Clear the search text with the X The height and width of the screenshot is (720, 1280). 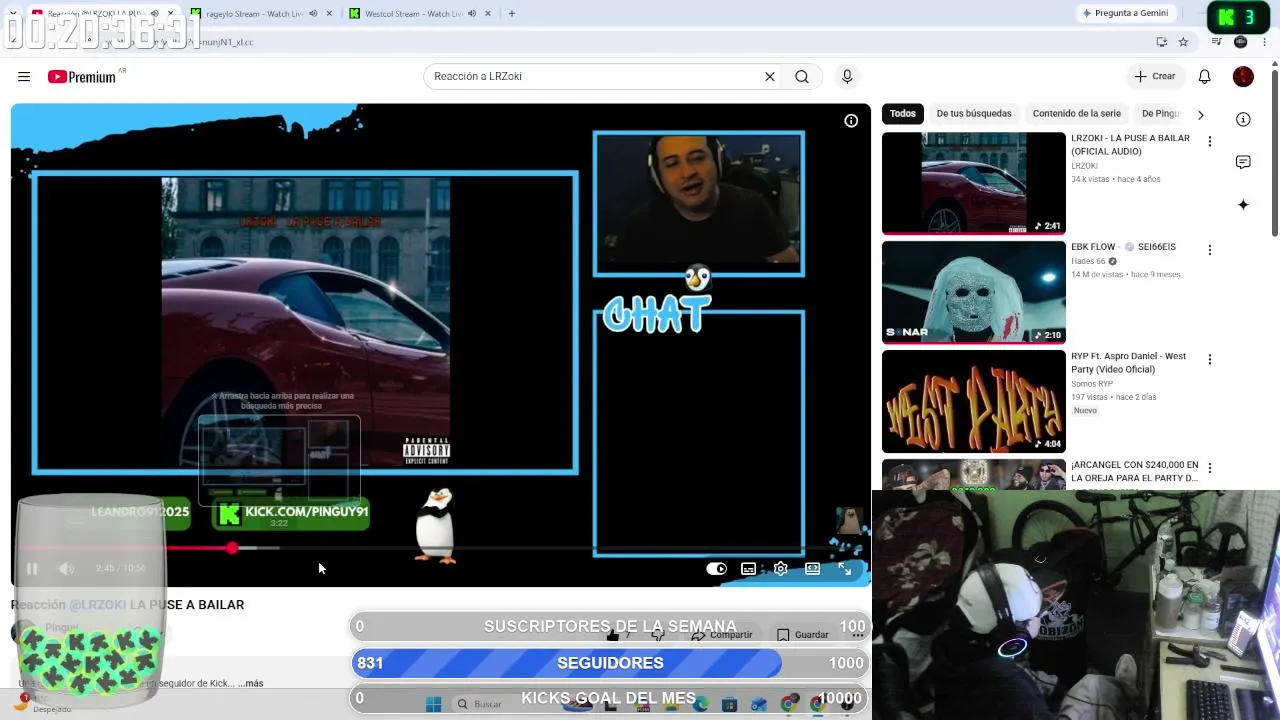[x=770, y=76]
